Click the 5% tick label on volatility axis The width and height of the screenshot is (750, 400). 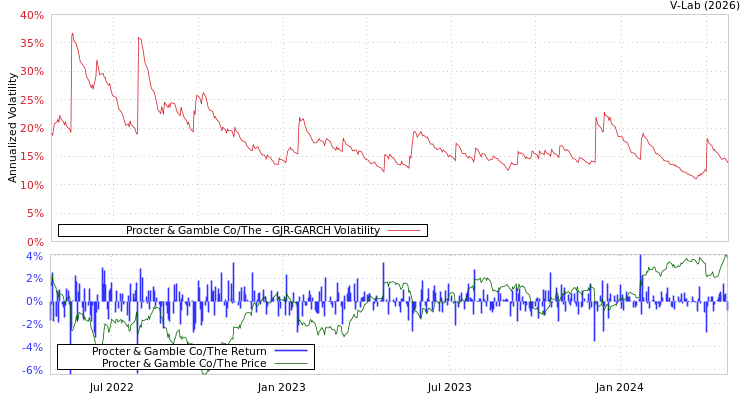point(34,213)
